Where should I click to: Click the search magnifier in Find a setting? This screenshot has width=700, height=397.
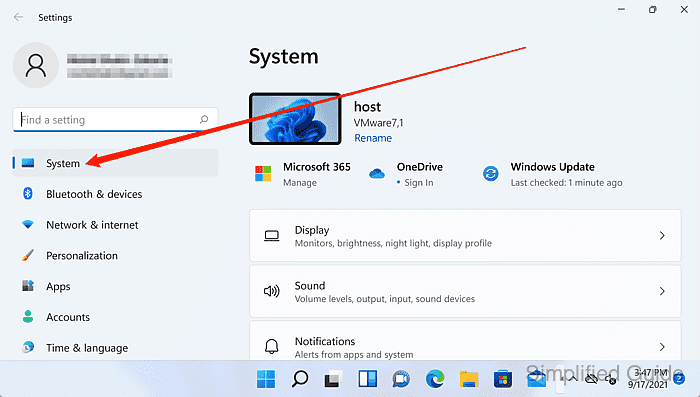204,119
